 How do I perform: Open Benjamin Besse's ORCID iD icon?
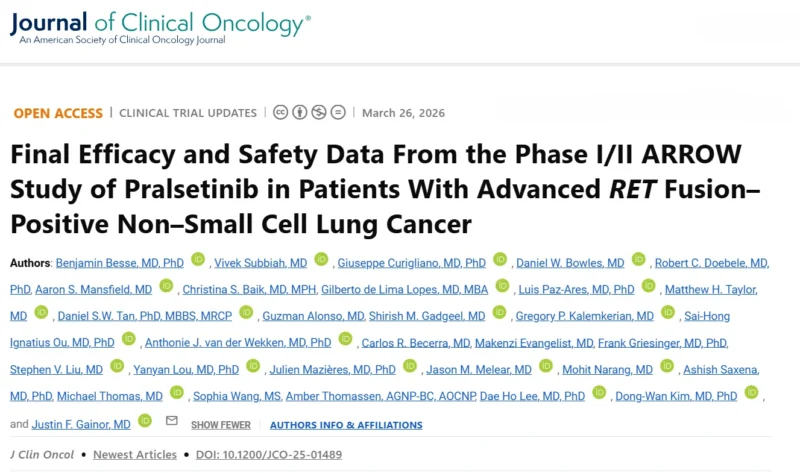[x=197, y=260]
